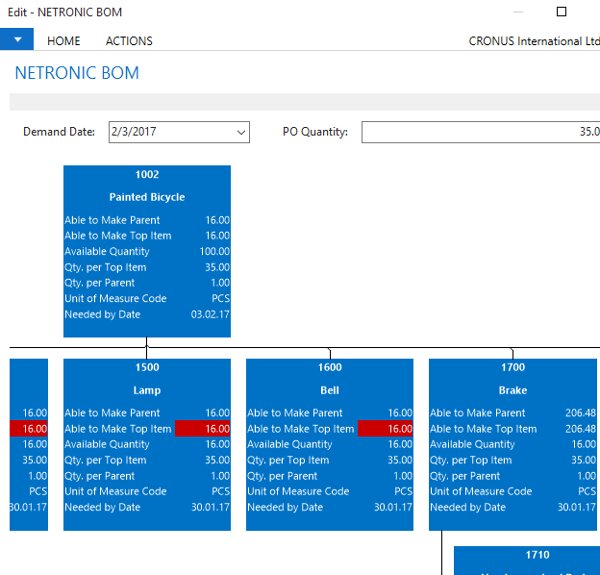
Task: Click Bell Unit of Measure Code row
Action: [x=330, y=492]
